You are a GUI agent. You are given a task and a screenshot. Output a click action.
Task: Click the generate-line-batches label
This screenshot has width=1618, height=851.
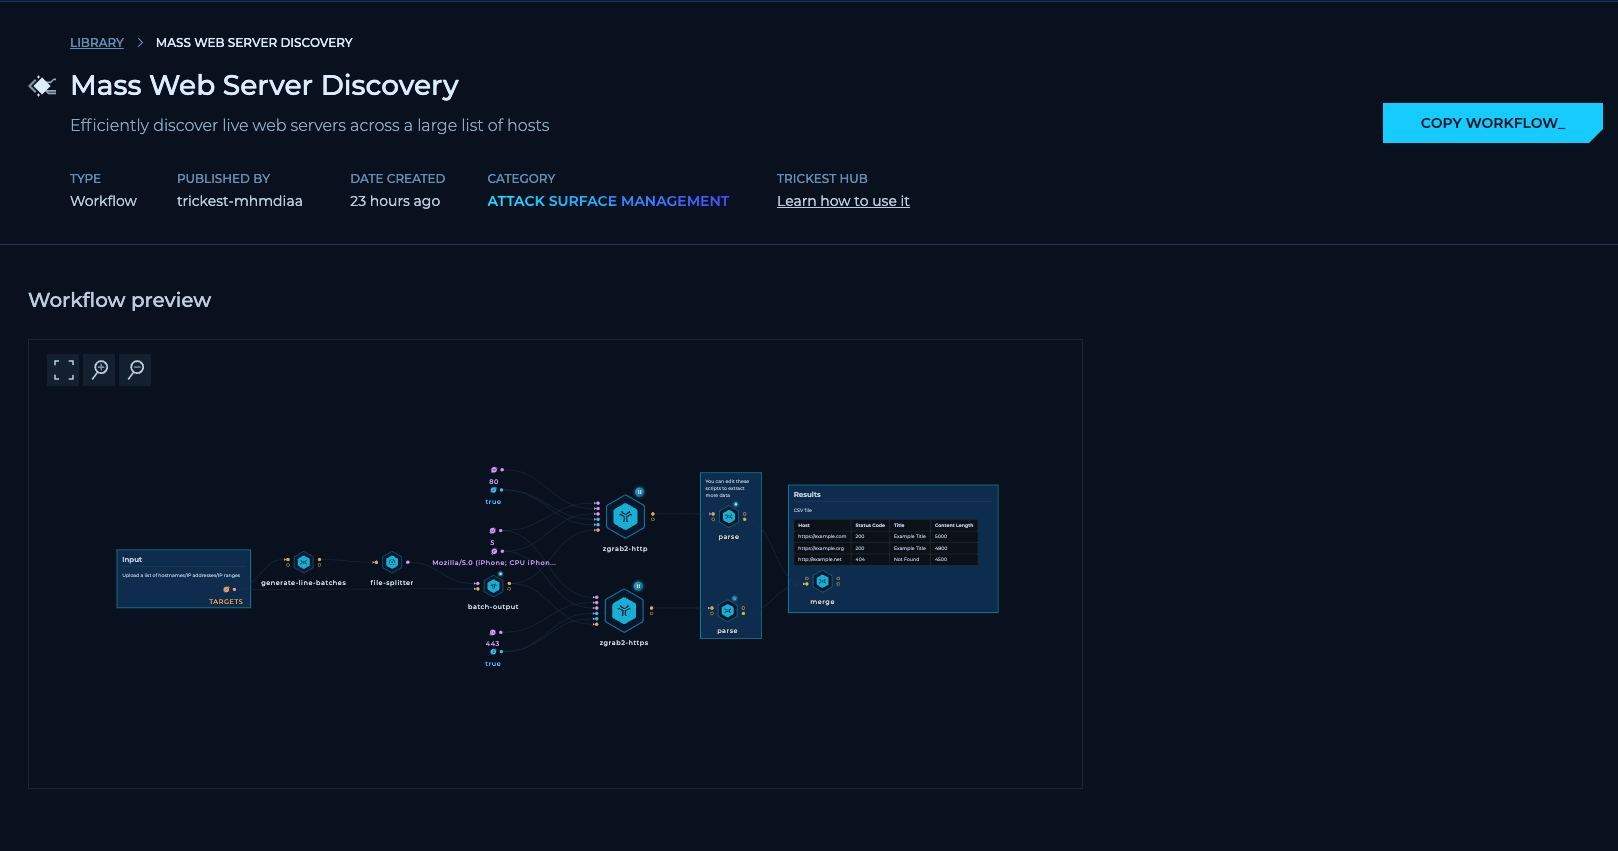pyautogui.click(x=303, y=583)
